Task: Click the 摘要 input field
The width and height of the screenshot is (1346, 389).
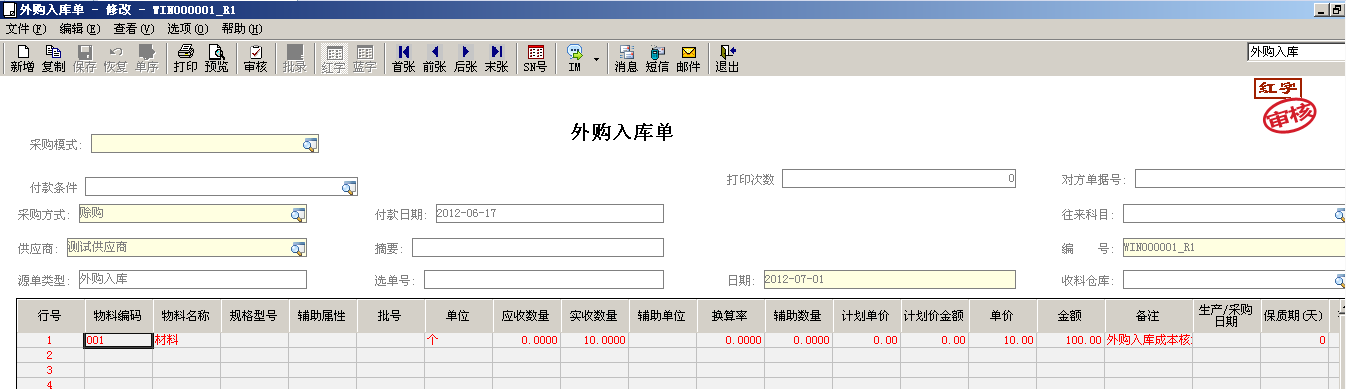Action: pyautogui.click(x=538, y=247)
